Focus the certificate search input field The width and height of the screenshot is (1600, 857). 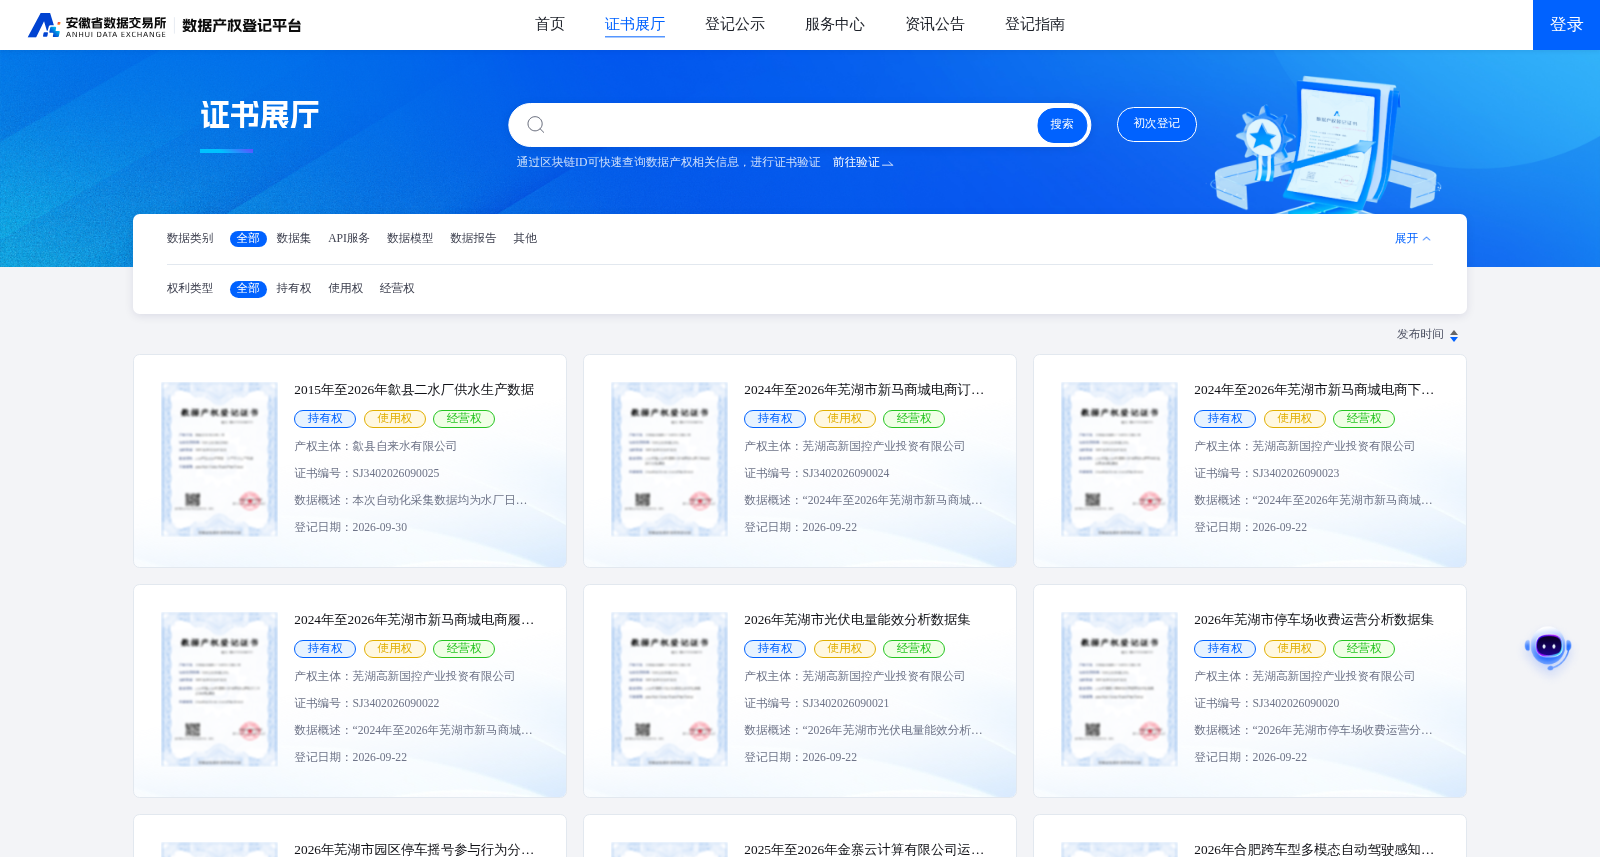[790, 125]
